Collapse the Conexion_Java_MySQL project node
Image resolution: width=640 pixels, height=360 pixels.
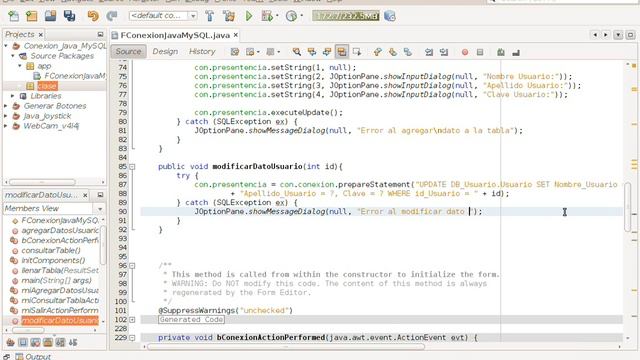click(6, 46)
